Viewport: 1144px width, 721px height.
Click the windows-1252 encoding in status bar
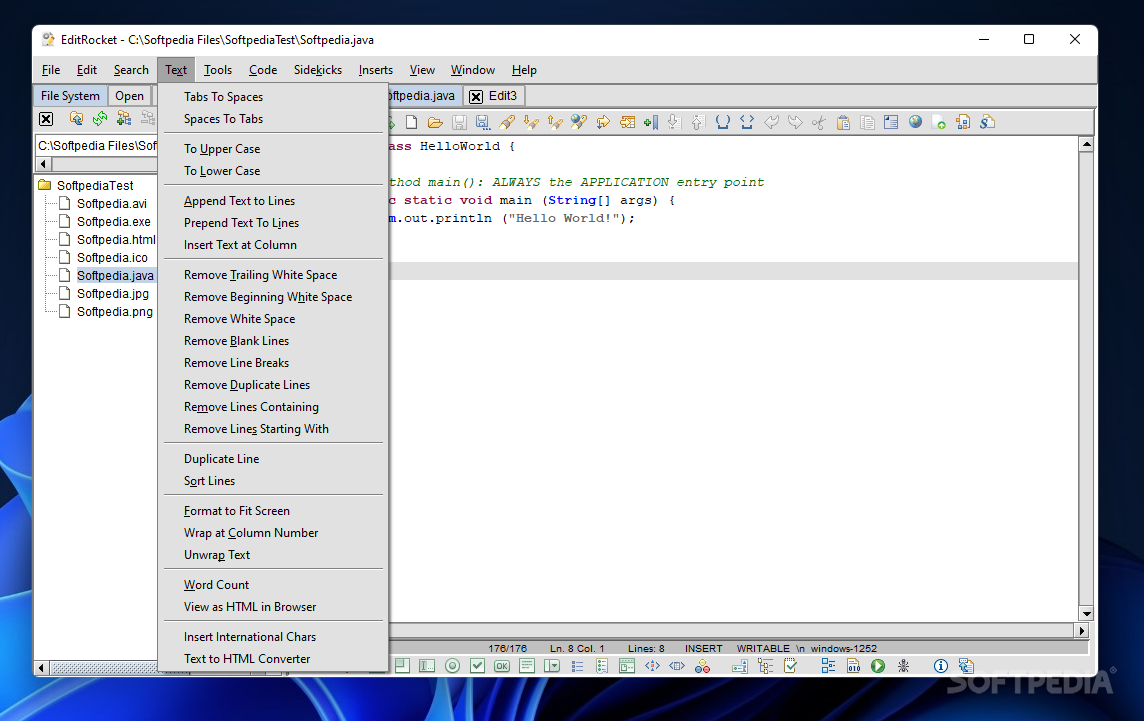[x=843, y=648]
